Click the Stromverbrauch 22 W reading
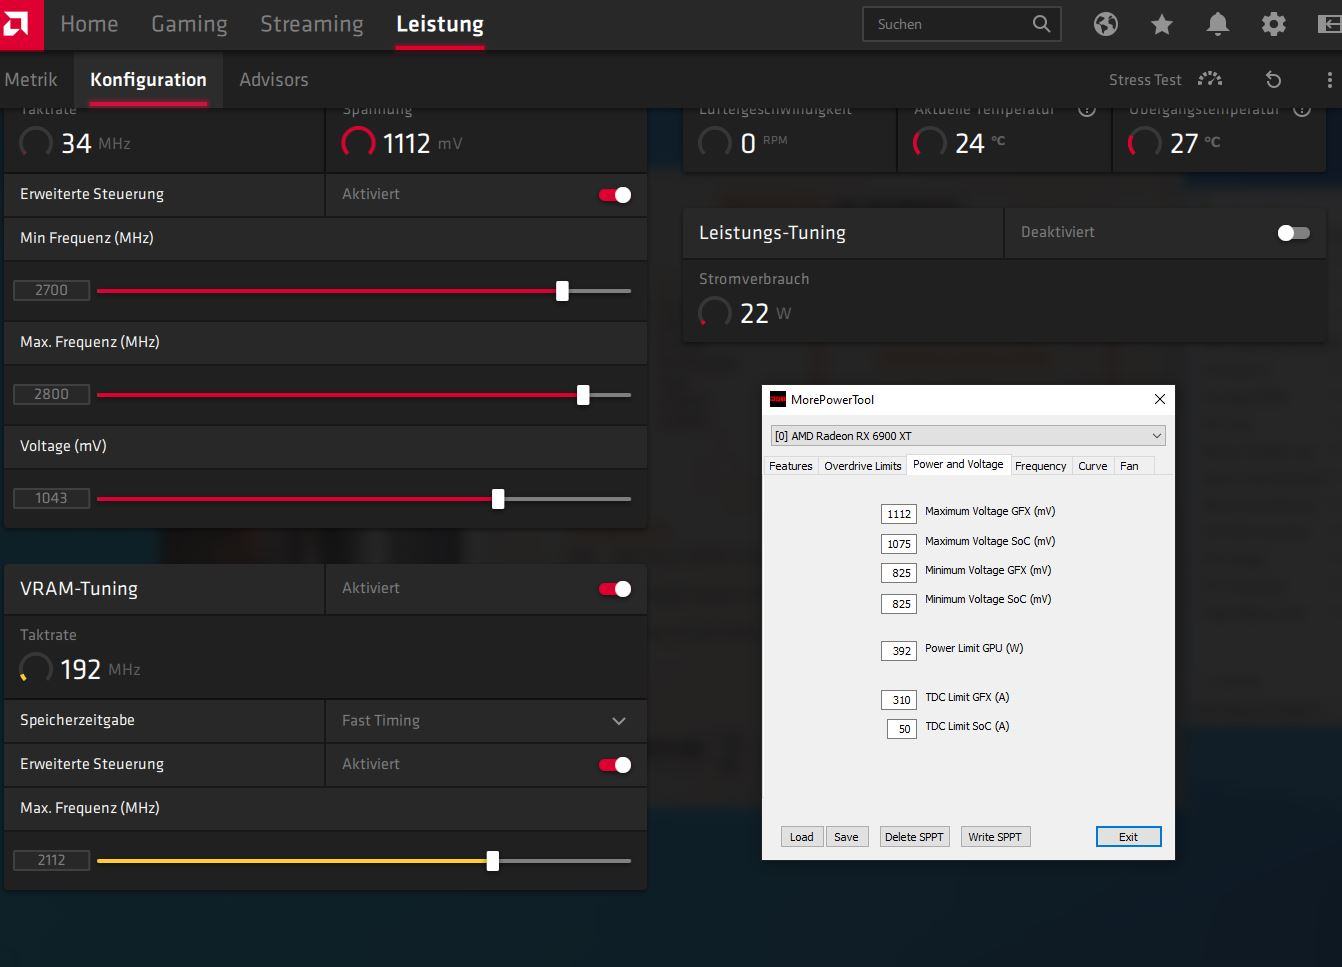This screenshot has width=1342, height=967. (765, 313)
